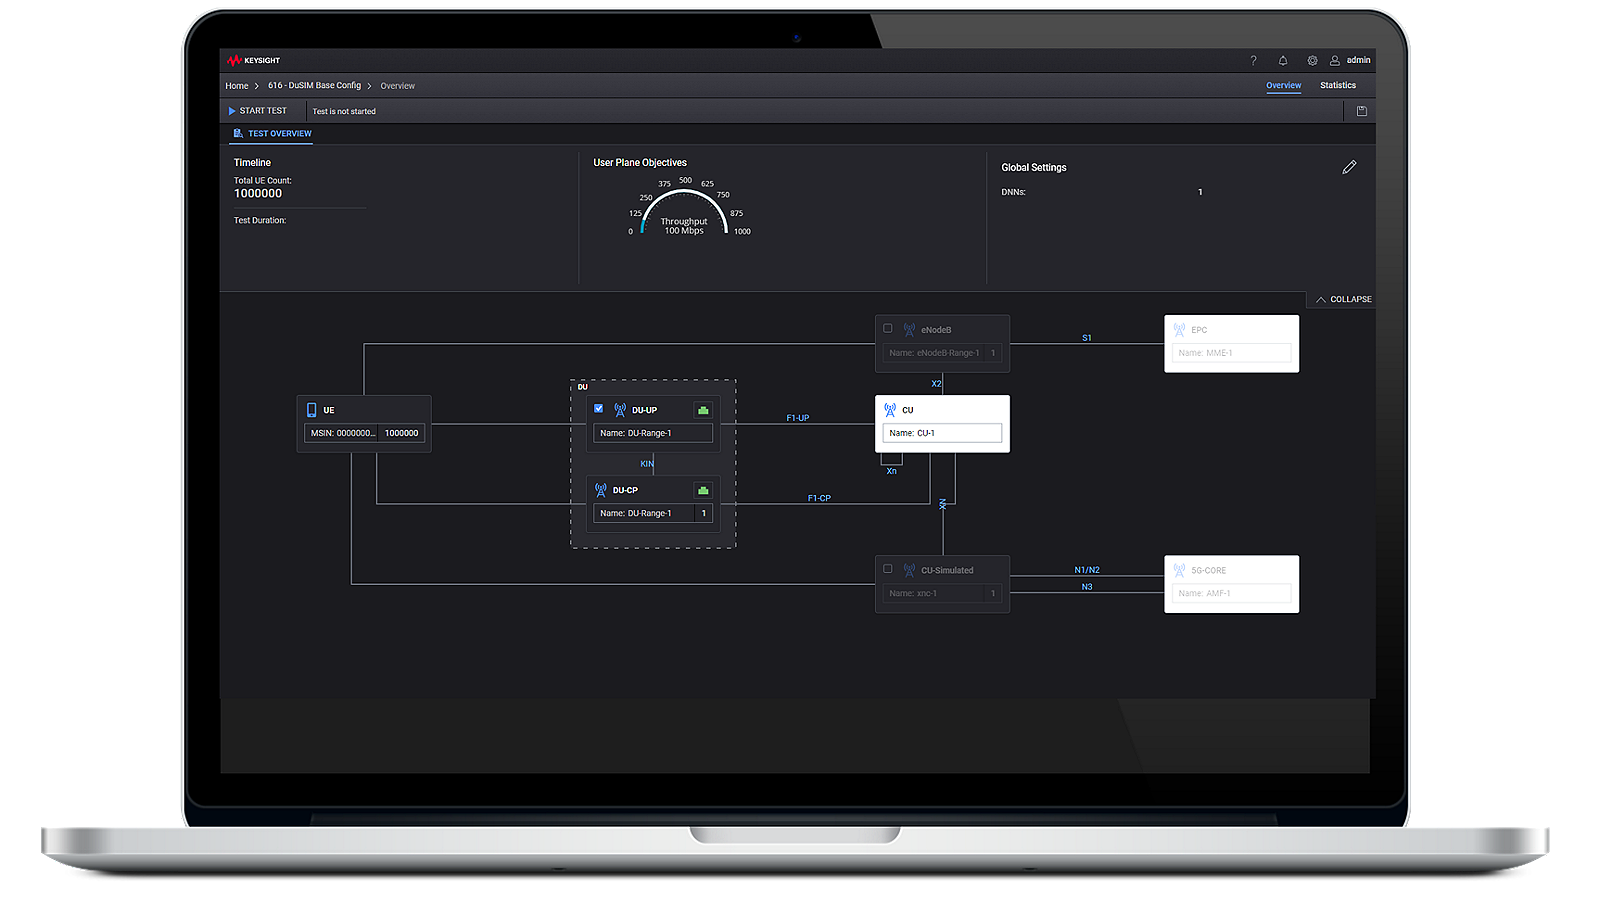Image resolution: width=1600 pixels, height=898 pixels.
Task: Click the Timeline heading
Action: [x=252, y=162]
